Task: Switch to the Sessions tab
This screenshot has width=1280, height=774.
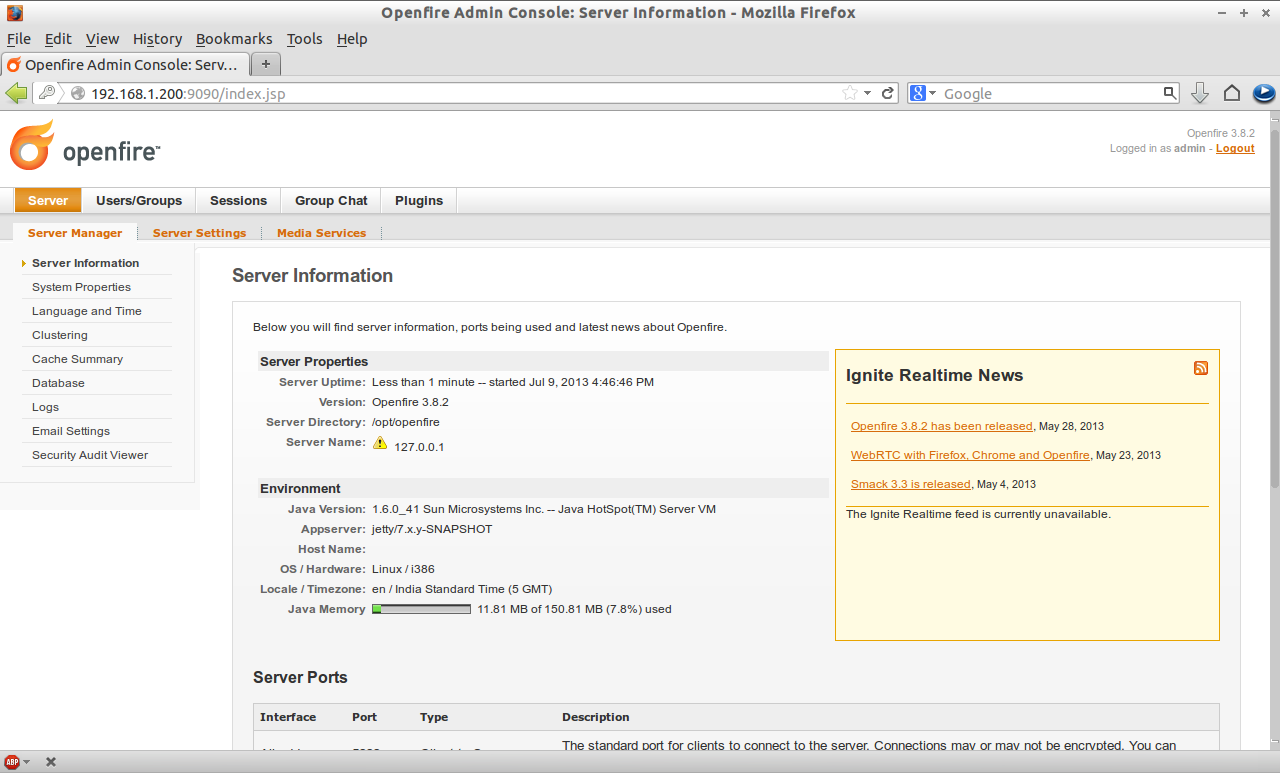Action: point(238,200)
